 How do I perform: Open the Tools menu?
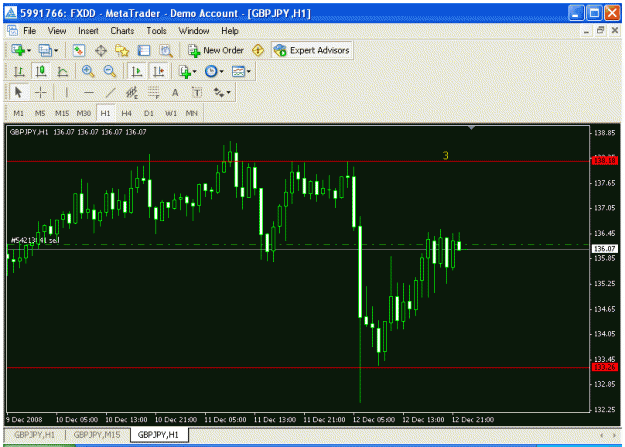click(156, 31)
